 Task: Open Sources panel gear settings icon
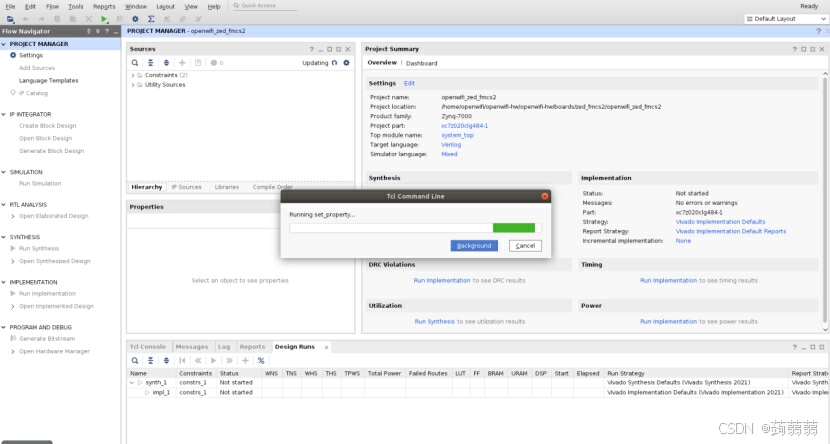tap(346, 63)
